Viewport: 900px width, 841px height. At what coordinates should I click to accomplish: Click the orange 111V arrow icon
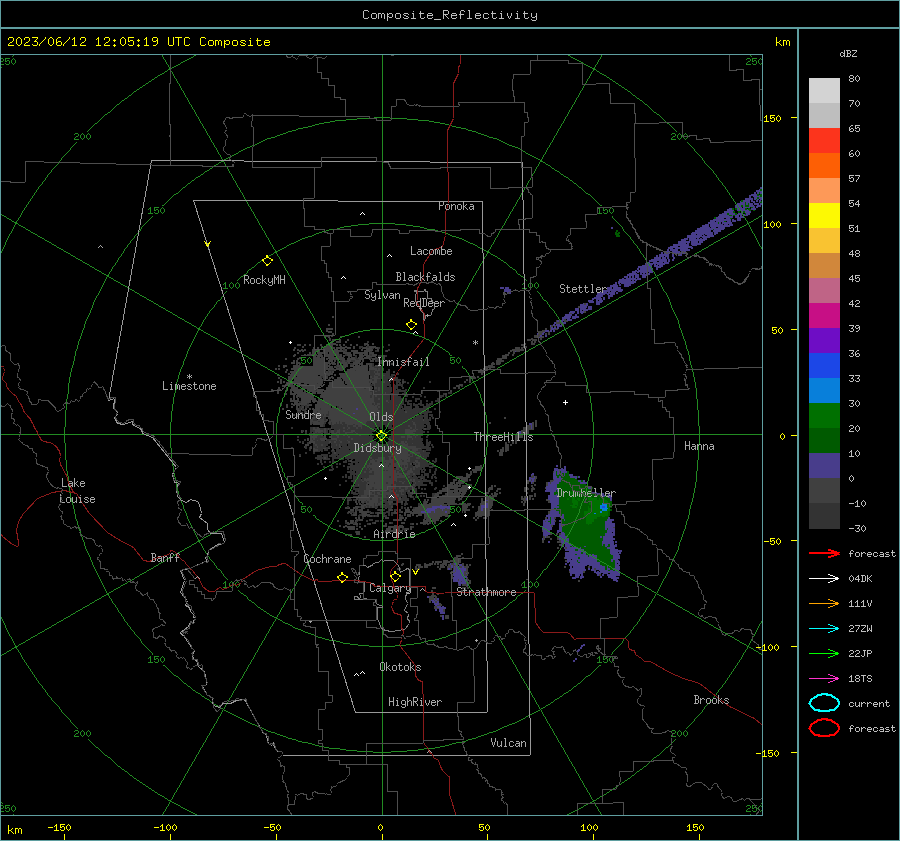point(824,603)
